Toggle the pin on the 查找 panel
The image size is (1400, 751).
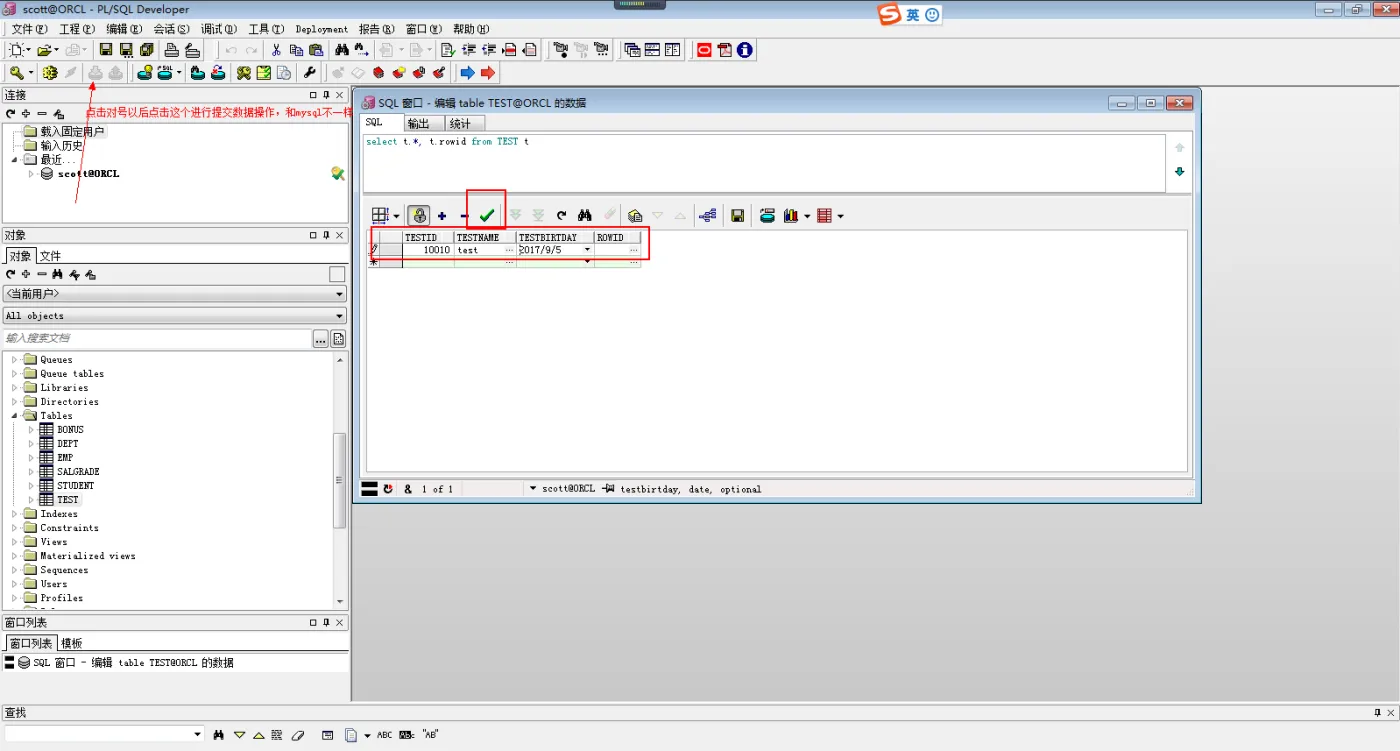1377,712
